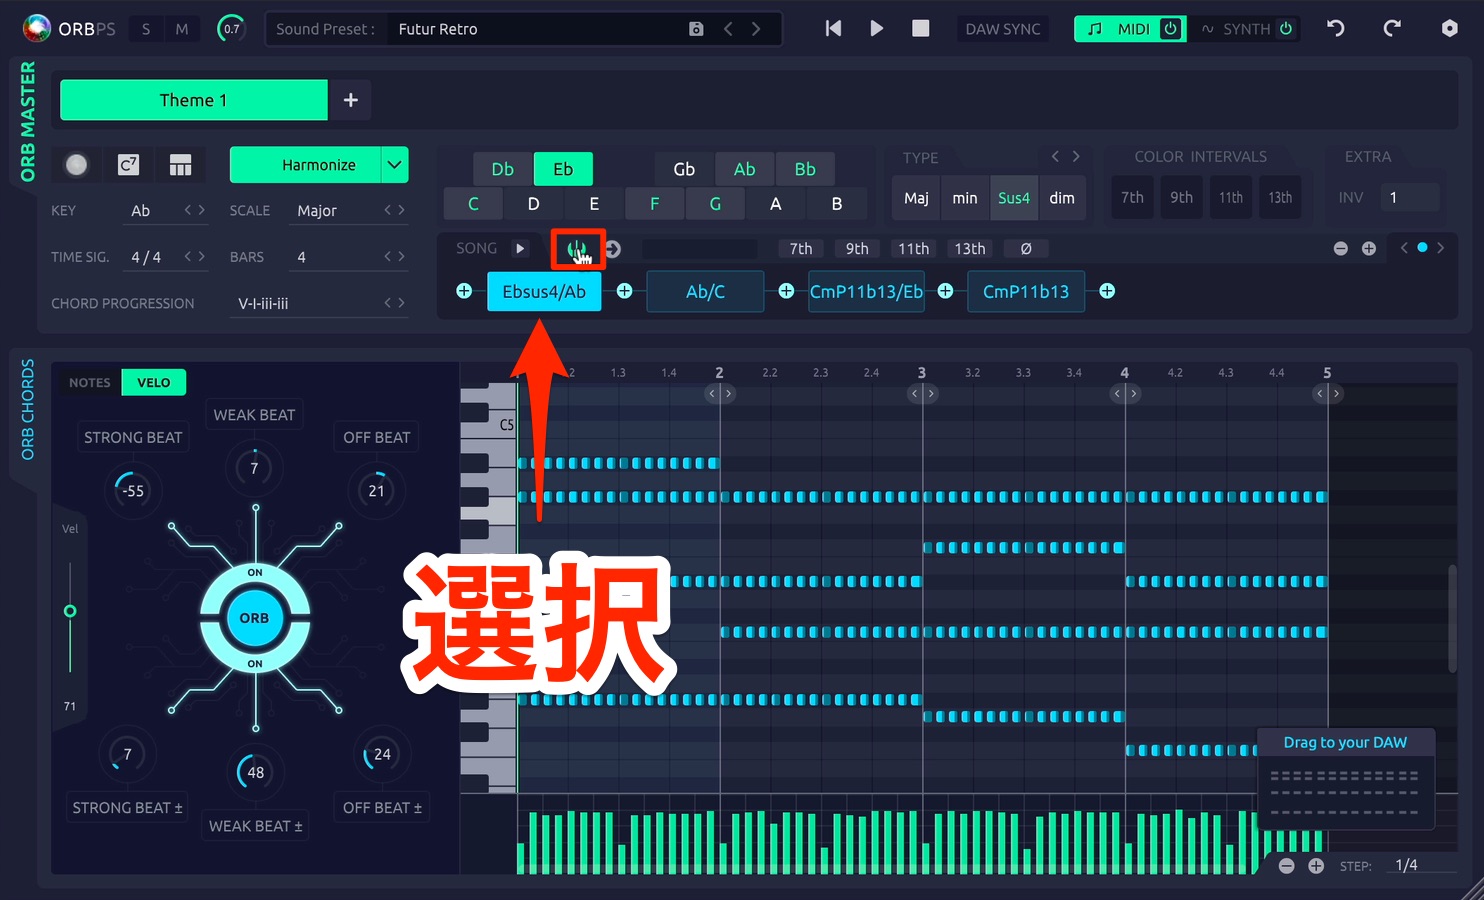1484x900 pixels.
Task: Go to the next chord TYPE page
Action: tap(1076, 156)
